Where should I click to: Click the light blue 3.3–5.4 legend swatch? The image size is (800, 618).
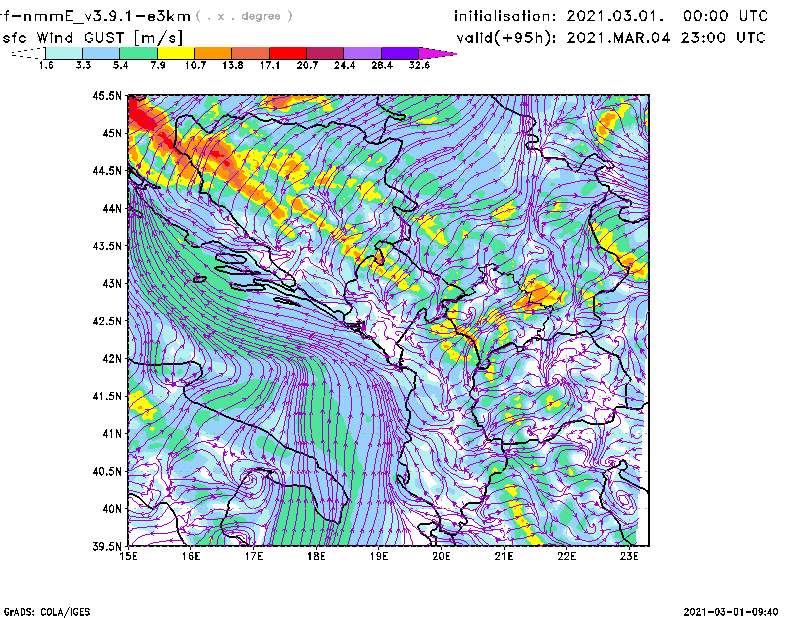click(x=101, y=53)
